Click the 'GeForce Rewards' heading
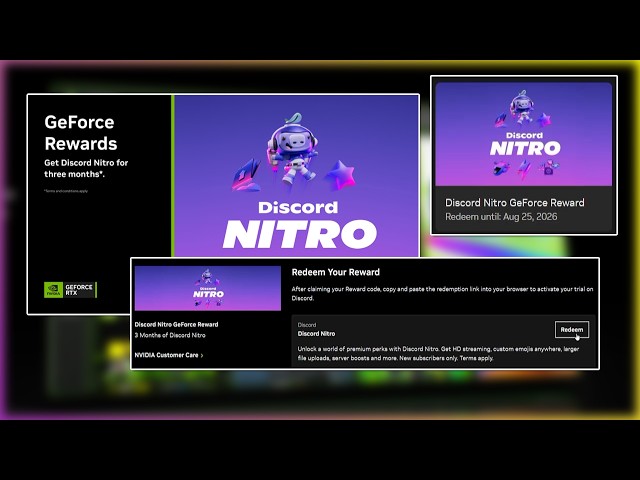Image resolution: width=640 pixels, height=480 pixels. [81, 133]
